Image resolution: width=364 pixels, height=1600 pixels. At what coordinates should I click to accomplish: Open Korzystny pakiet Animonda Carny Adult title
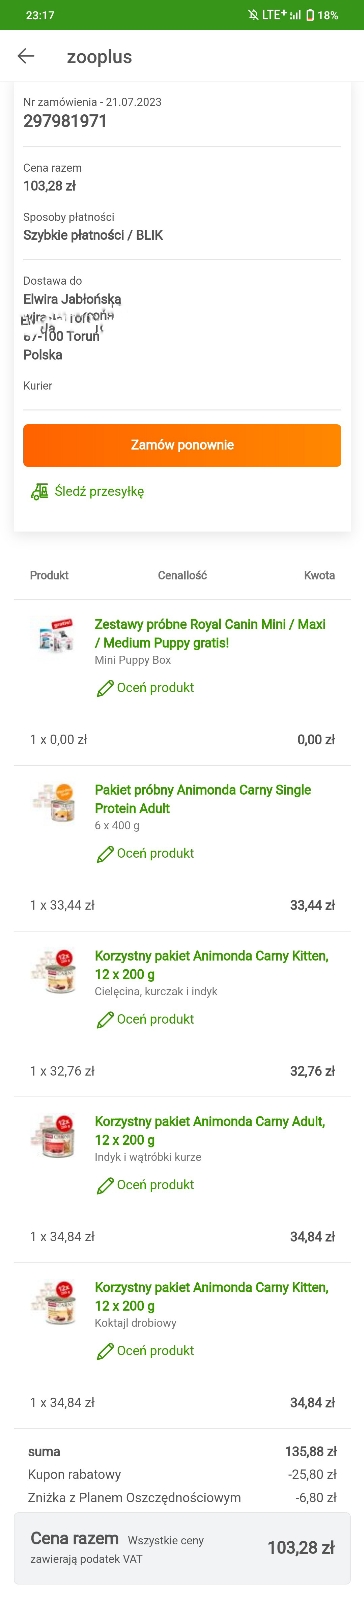209,1131
